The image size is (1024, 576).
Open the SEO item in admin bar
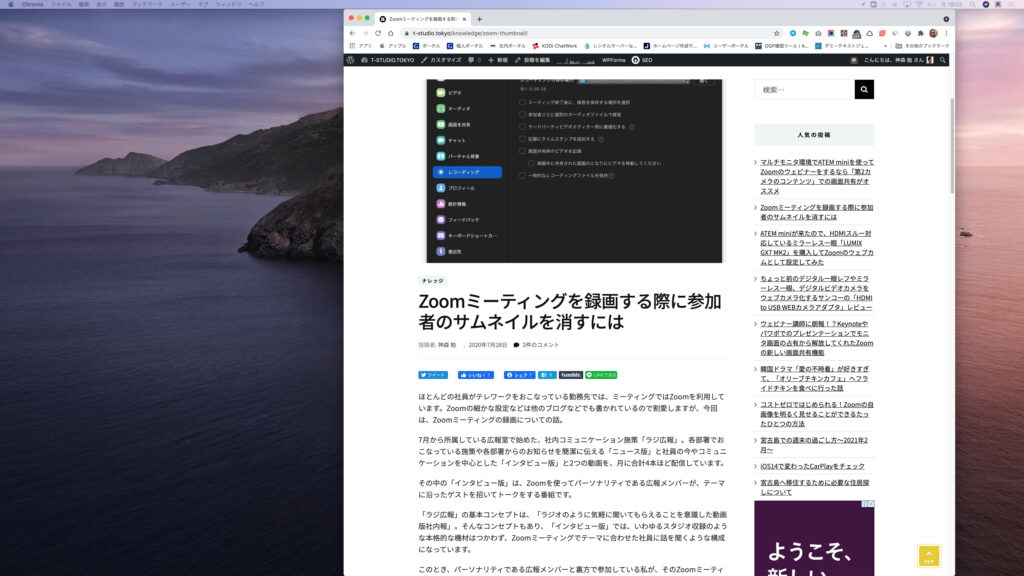pos(642,60)
